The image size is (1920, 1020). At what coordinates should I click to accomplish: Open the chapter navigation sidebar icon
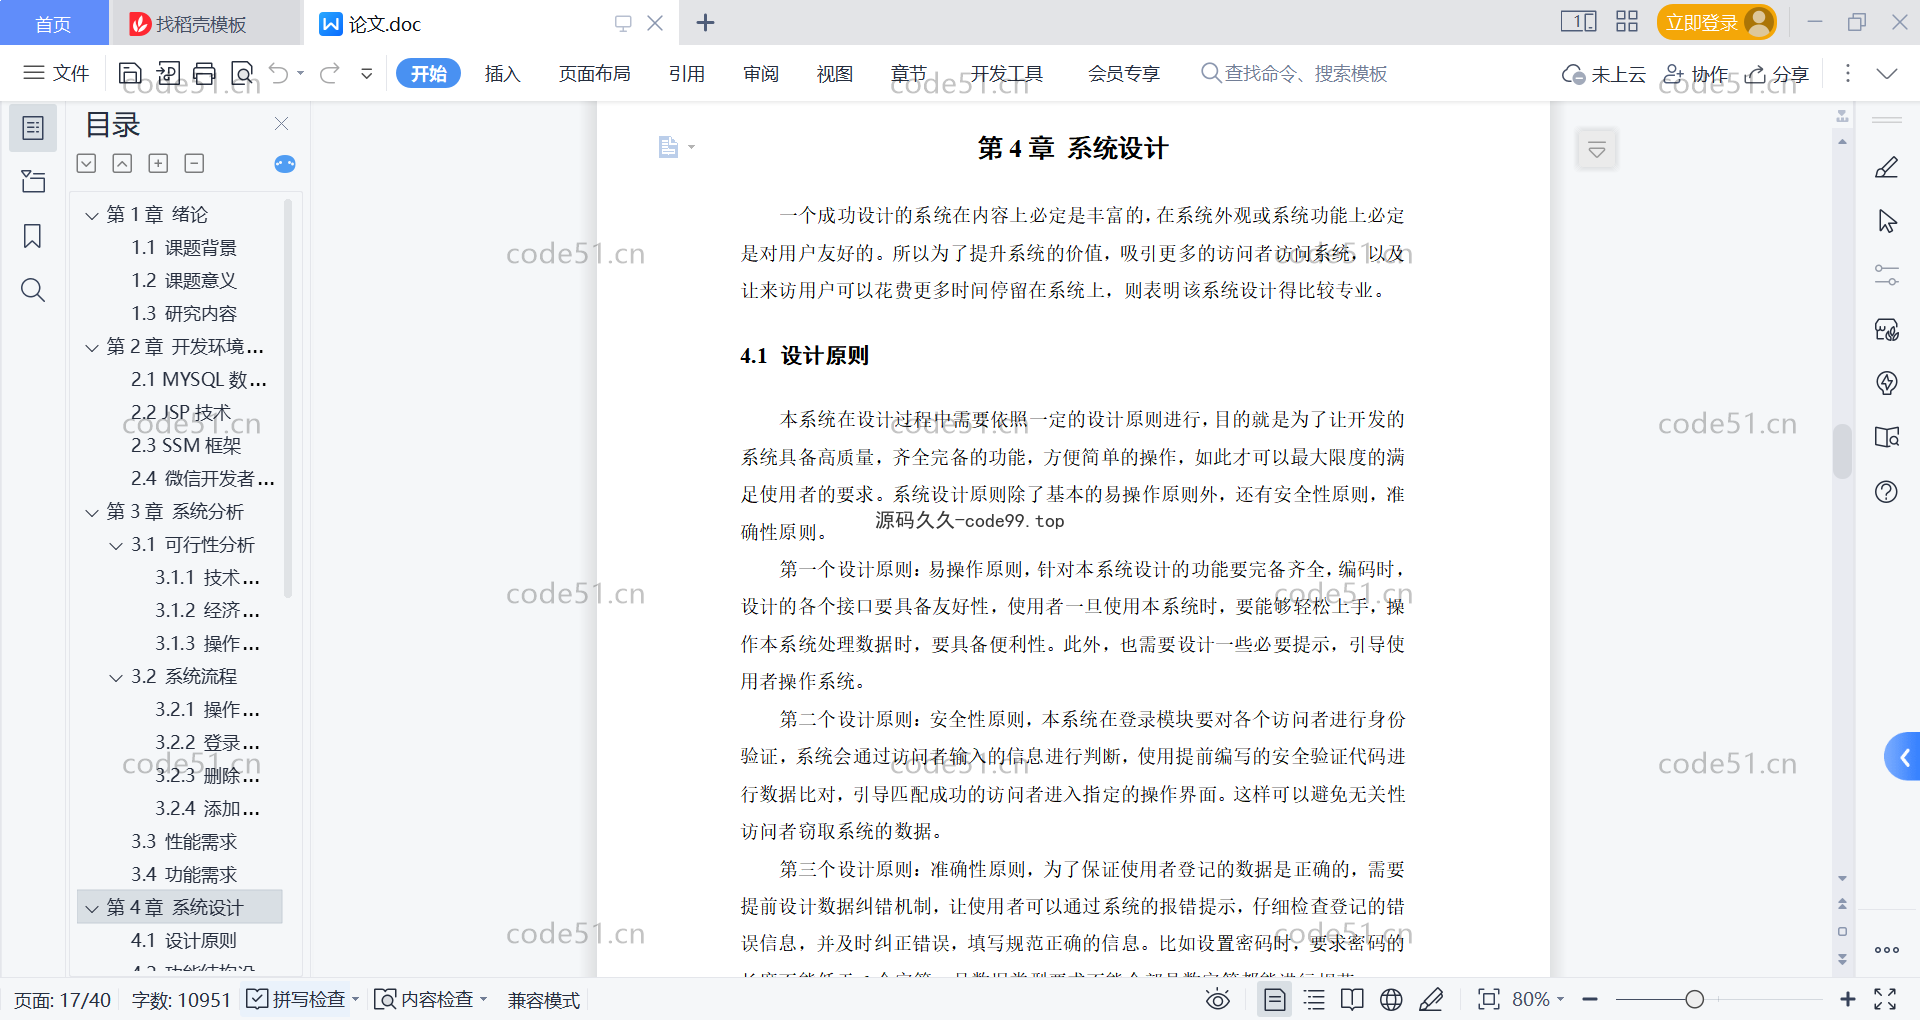pos(33,182)
